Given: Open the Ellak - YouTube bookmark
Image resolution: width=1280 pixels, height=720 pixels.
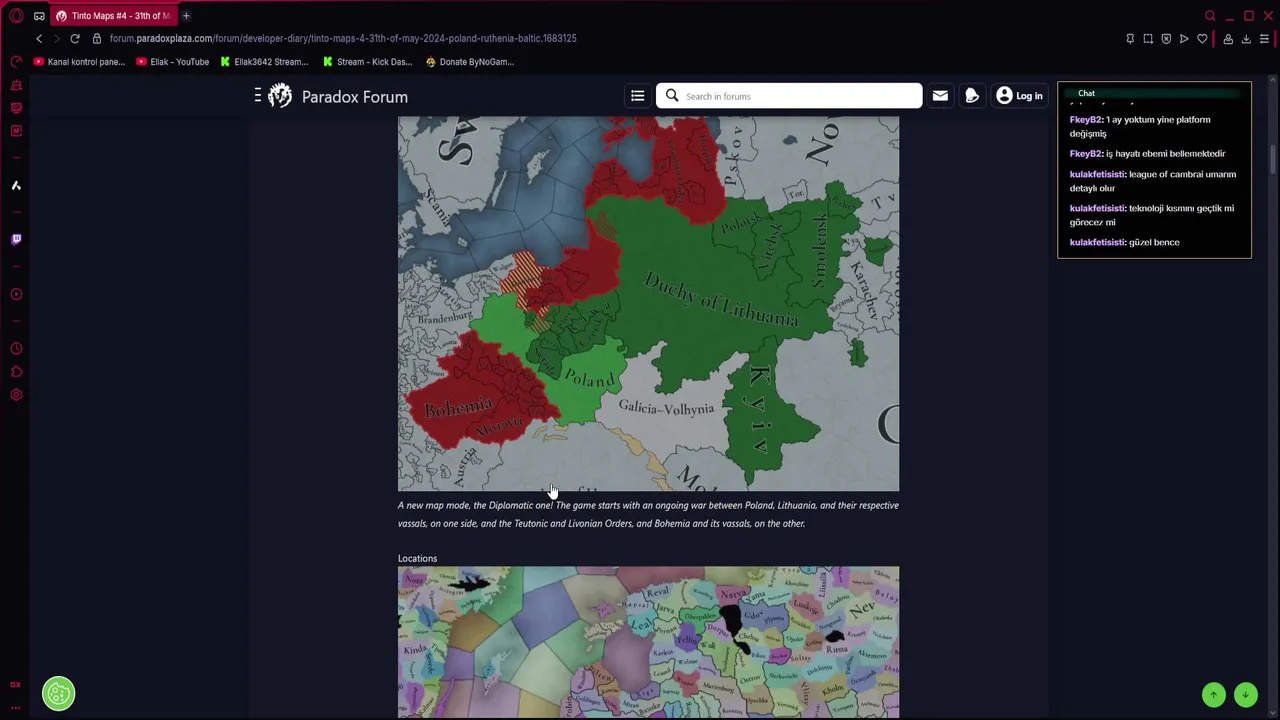Looking at the screenshot, I should (173, 62).
